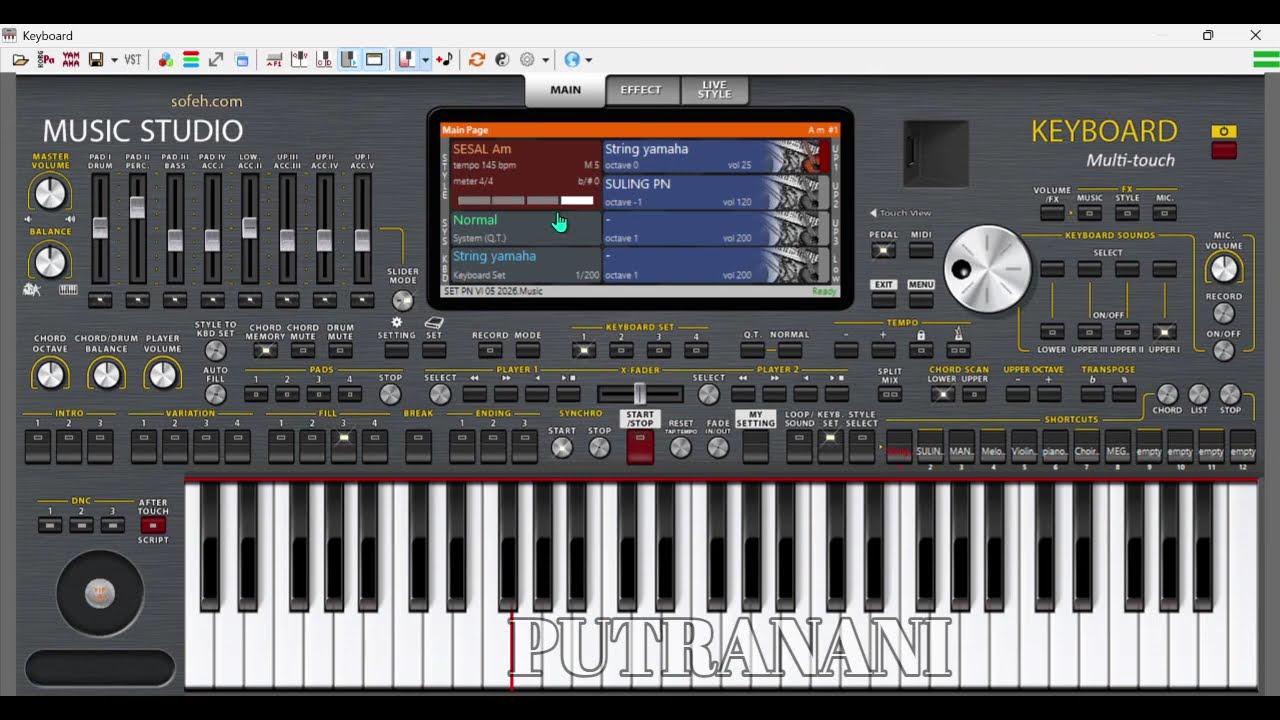Toggle the PEDAL button
This screenshot has height=720, width=1280.
click(883, 251)
